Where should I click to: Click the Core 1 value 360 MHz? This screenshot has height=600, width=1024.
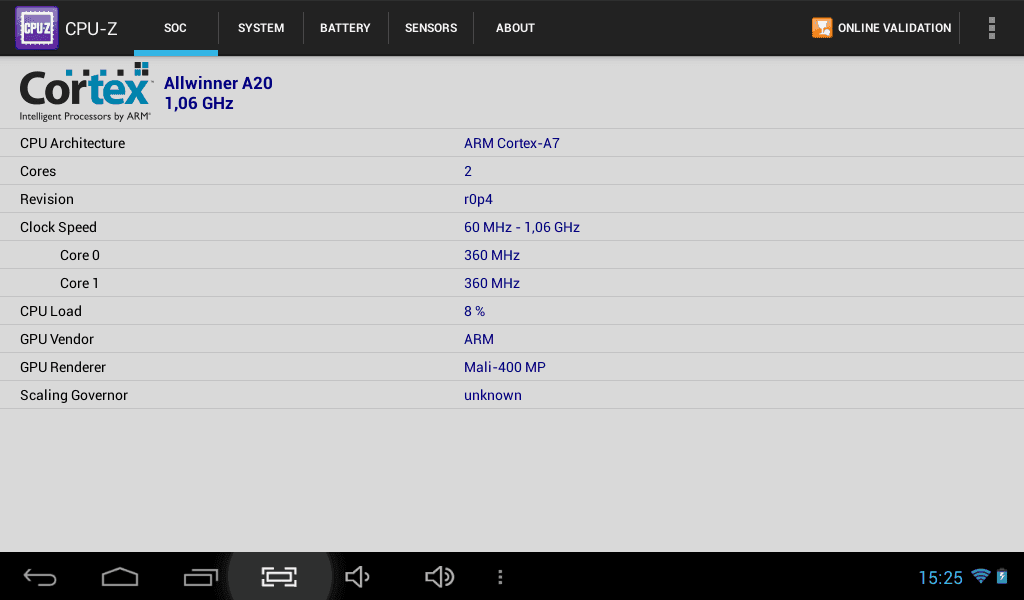492,283
